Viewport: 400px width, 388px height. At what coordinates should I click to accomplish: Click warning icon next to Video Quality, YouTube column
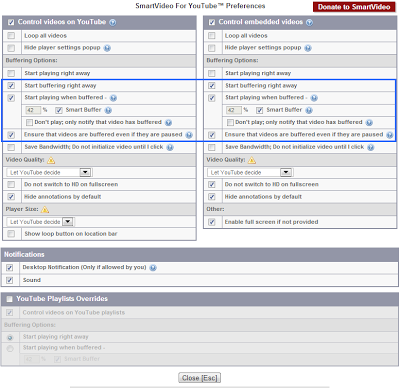point(51,160)
